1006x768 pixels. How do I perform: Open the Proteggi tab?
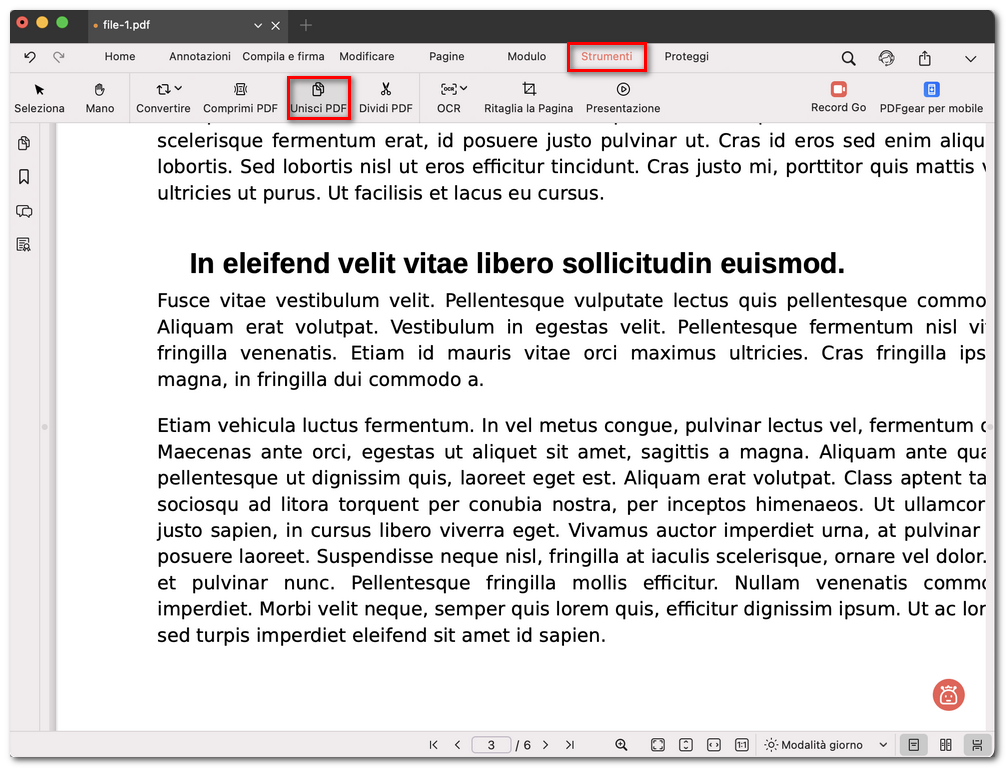coord(686,57)
